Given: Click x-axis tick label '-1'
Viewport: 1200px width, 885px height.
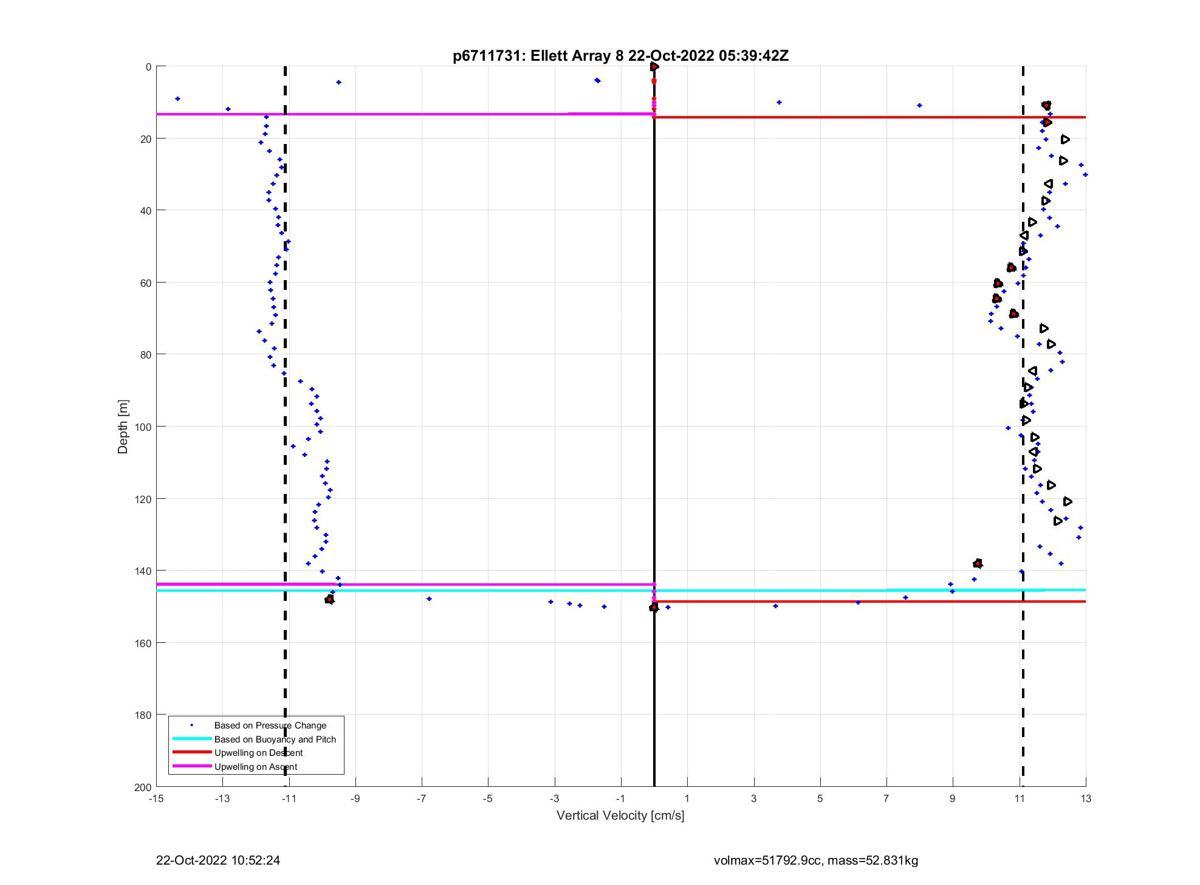Looking at the screenshot, I should 621,798.
